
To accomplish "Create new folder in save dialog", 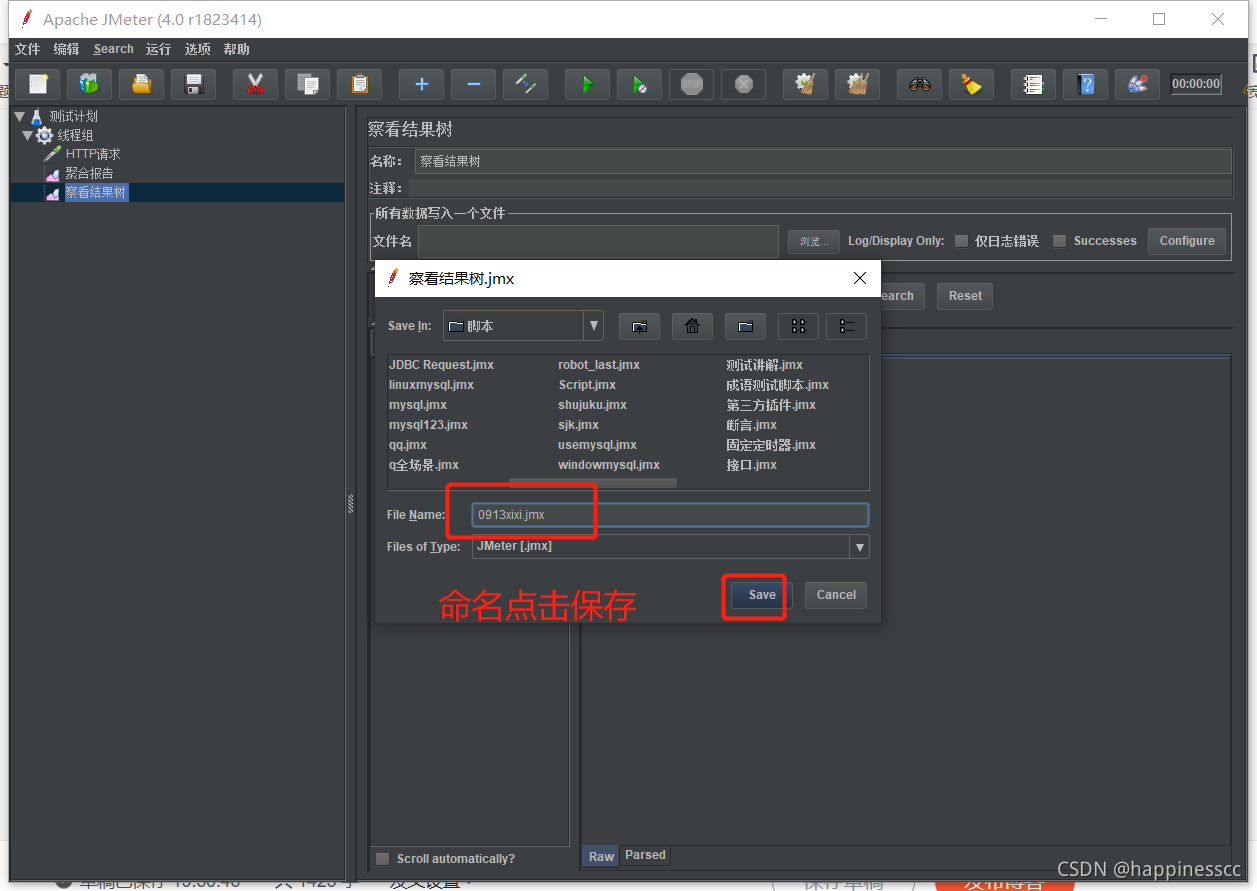I will coord(745,326).
